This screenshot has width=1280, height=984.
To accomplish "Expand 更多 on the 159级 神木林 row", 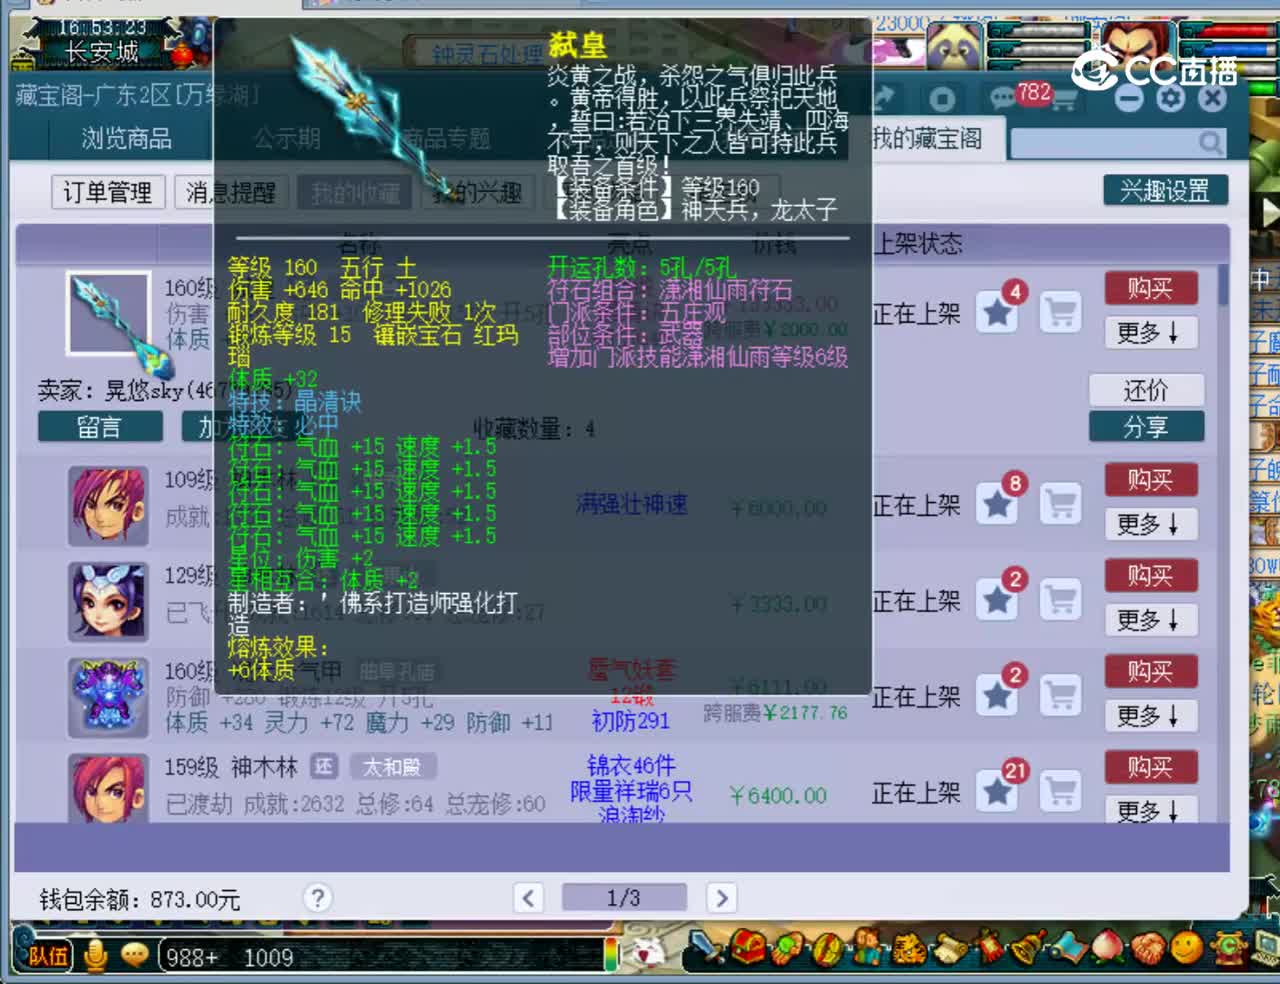I will click(x=1150, y=809).
